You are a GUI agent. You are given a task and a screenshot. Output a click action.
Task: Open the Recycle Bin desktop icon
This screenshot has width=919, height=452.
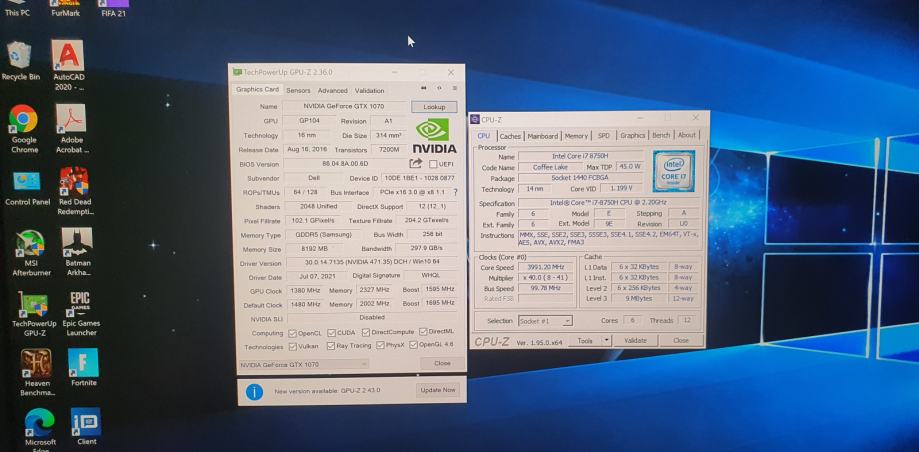pos(21,61)
